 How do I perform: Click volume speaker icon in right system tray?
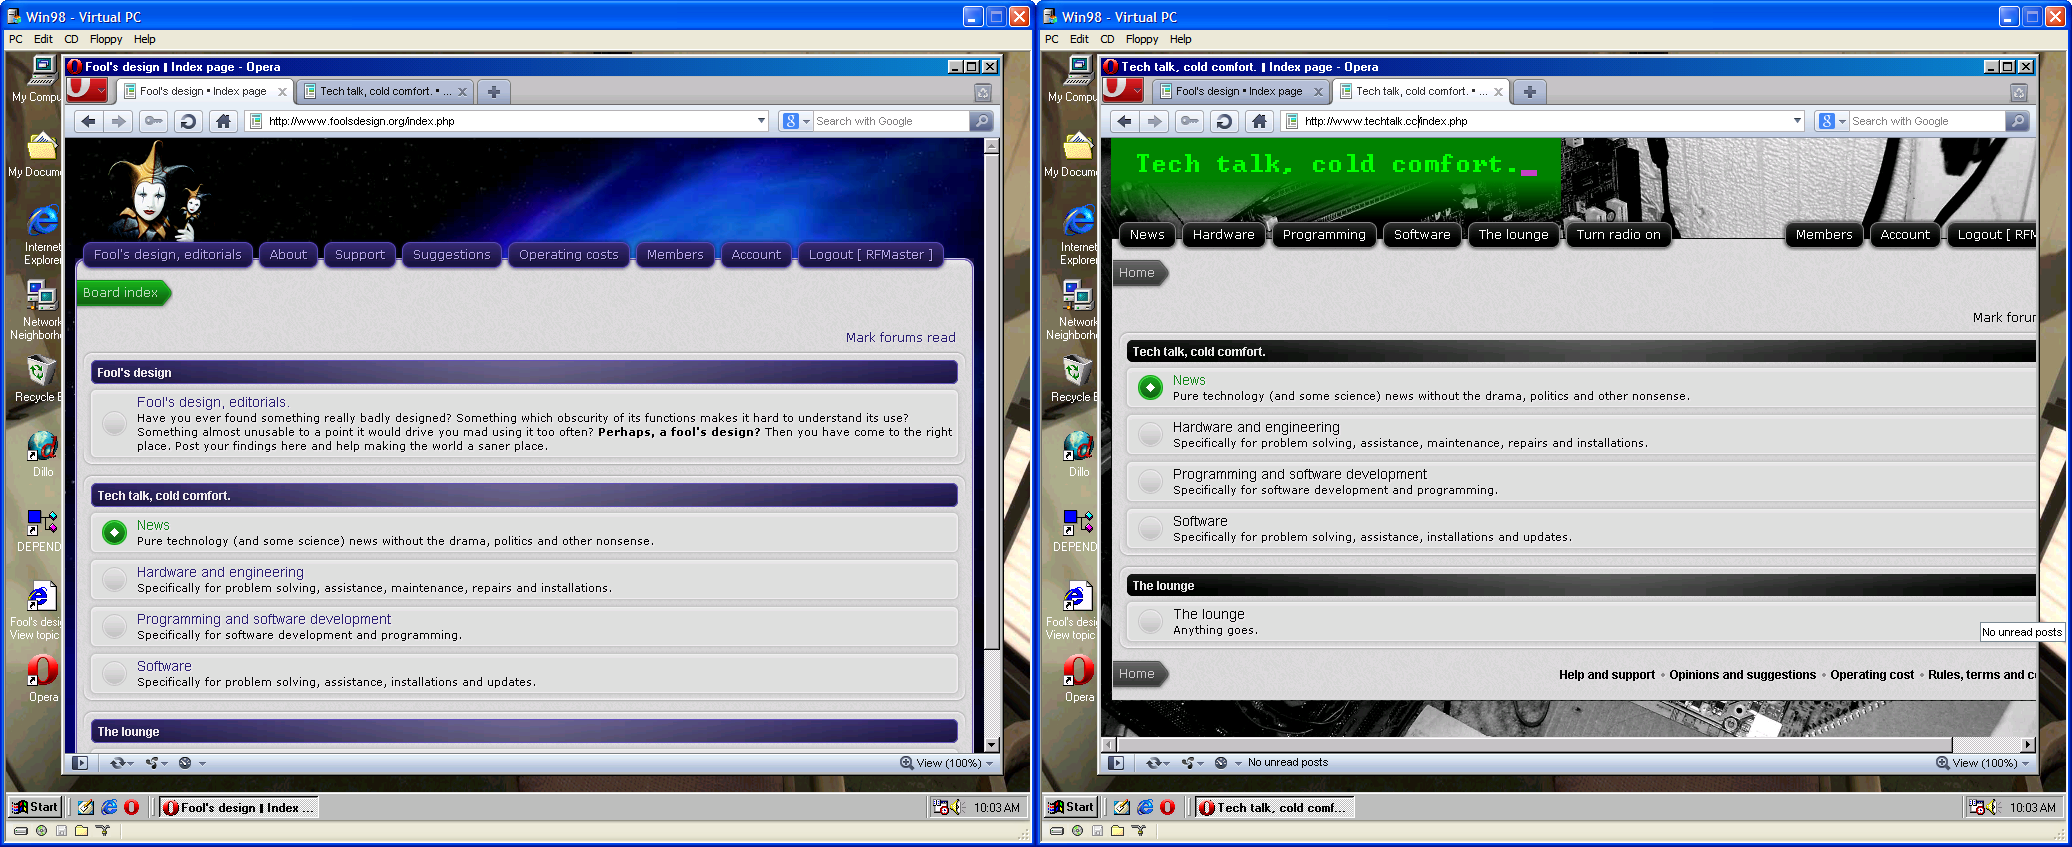1993,807
